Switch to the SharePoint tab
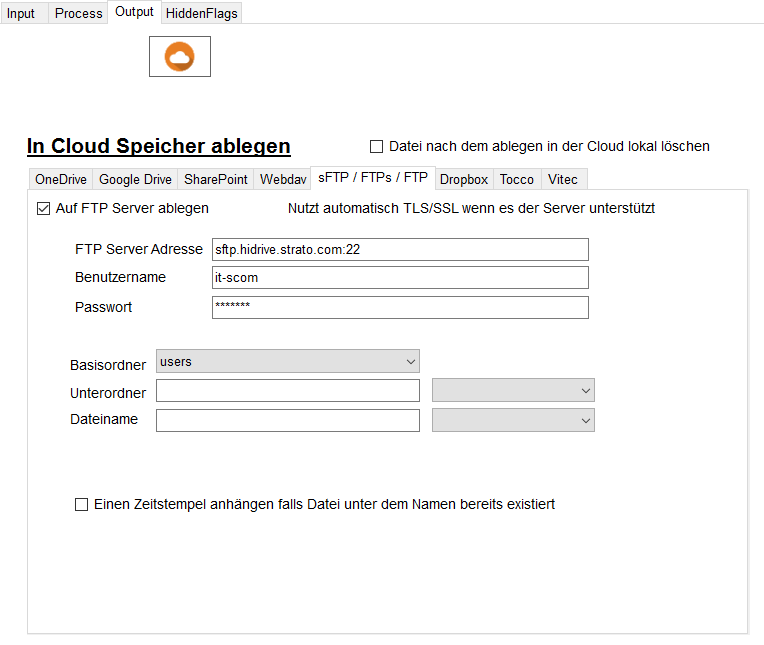Image resolution: width=764 pixels, height=645 pixels. point(215,180)
